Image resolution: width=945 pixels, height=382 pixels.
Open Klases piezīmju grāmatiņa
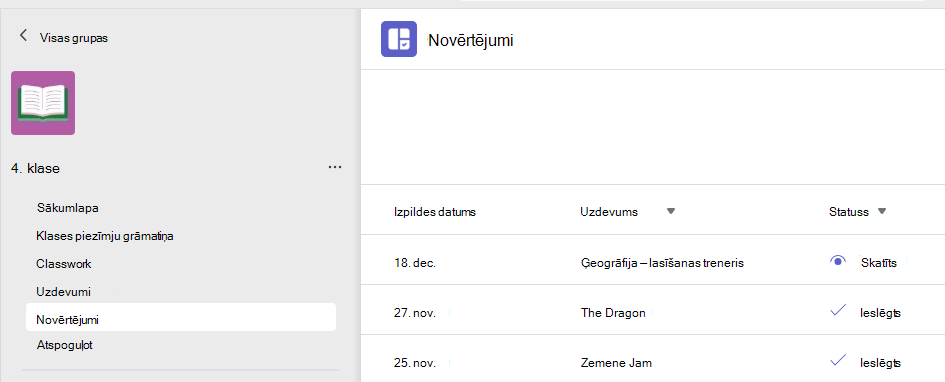tap(105, 236)
